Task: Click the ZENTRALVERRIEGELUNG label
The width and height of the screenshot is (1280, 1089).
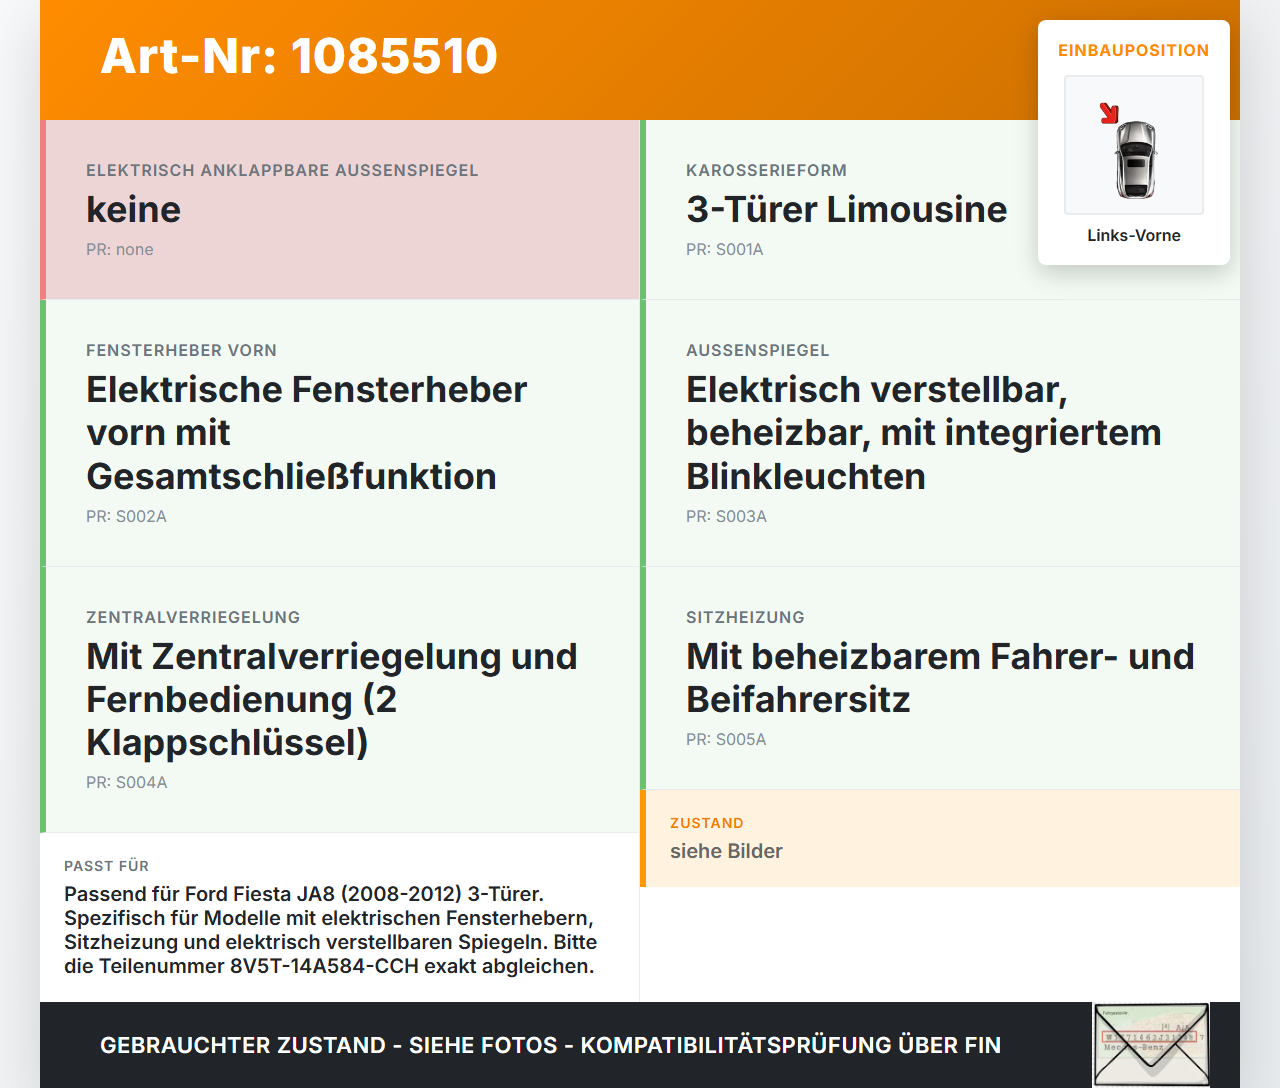Action: [193, 617]
